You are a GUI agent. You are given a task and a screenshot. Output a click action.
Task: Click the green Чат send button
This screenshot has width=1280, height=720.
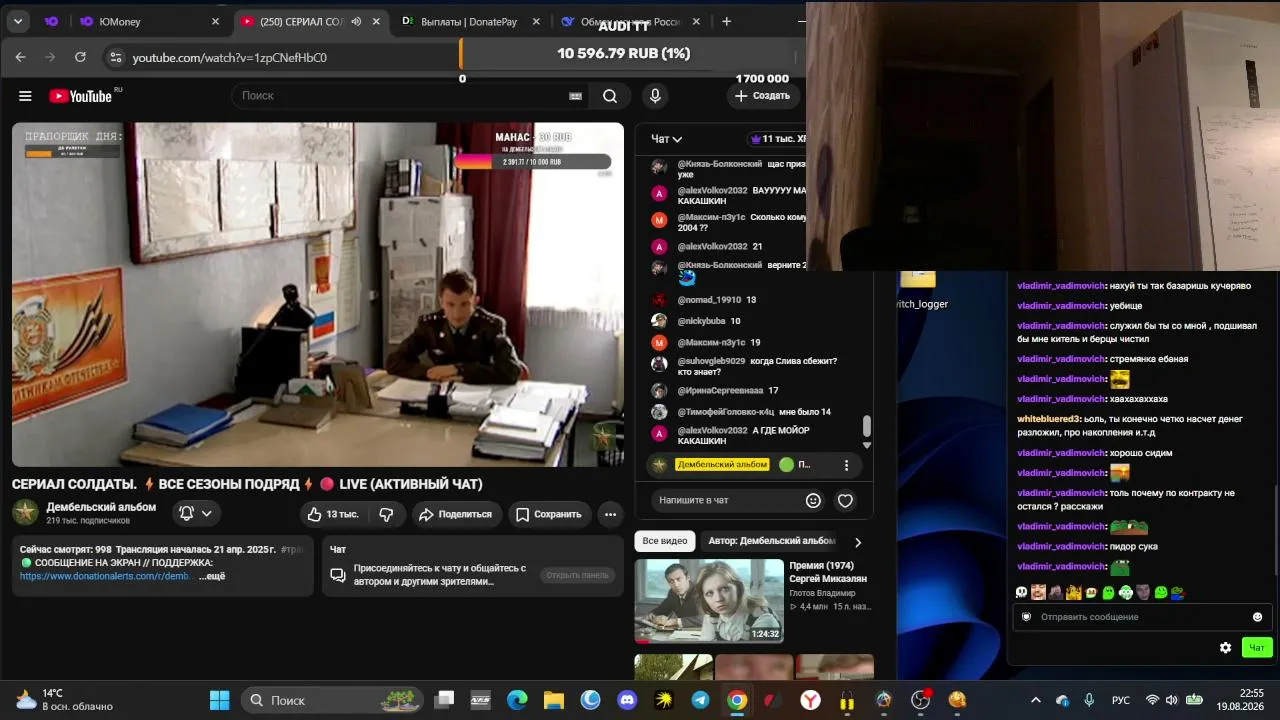tap(1257, 648)
